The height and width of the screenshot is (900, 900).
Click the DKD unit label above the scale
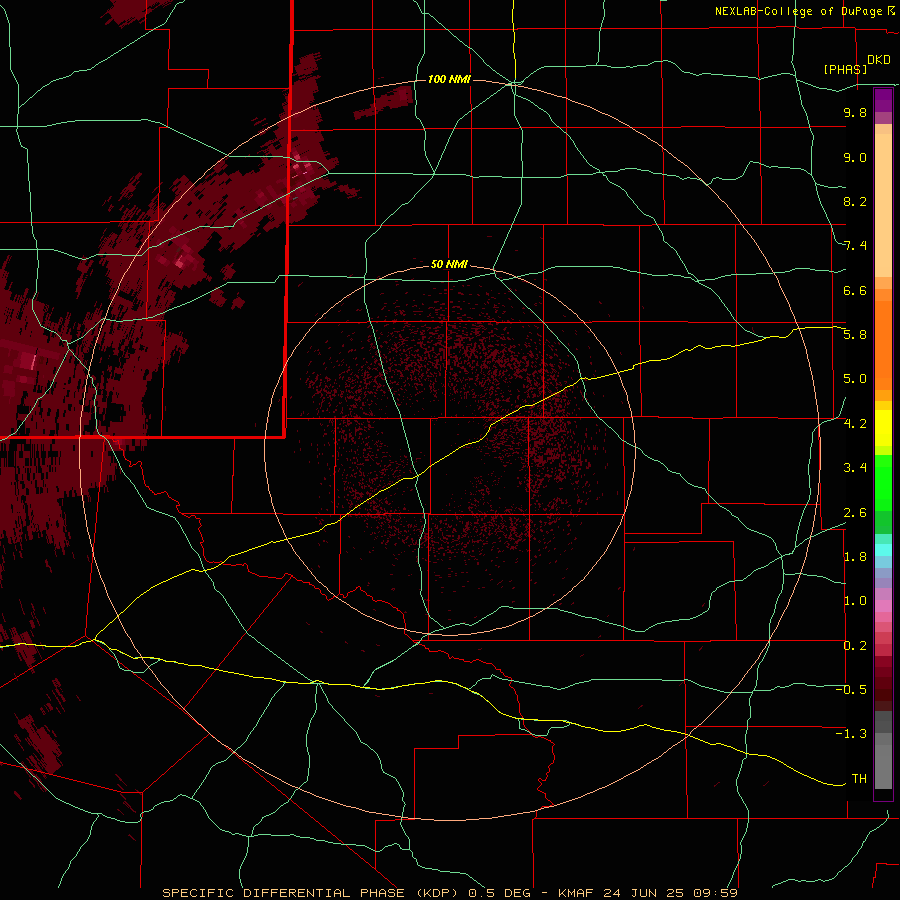879,60
